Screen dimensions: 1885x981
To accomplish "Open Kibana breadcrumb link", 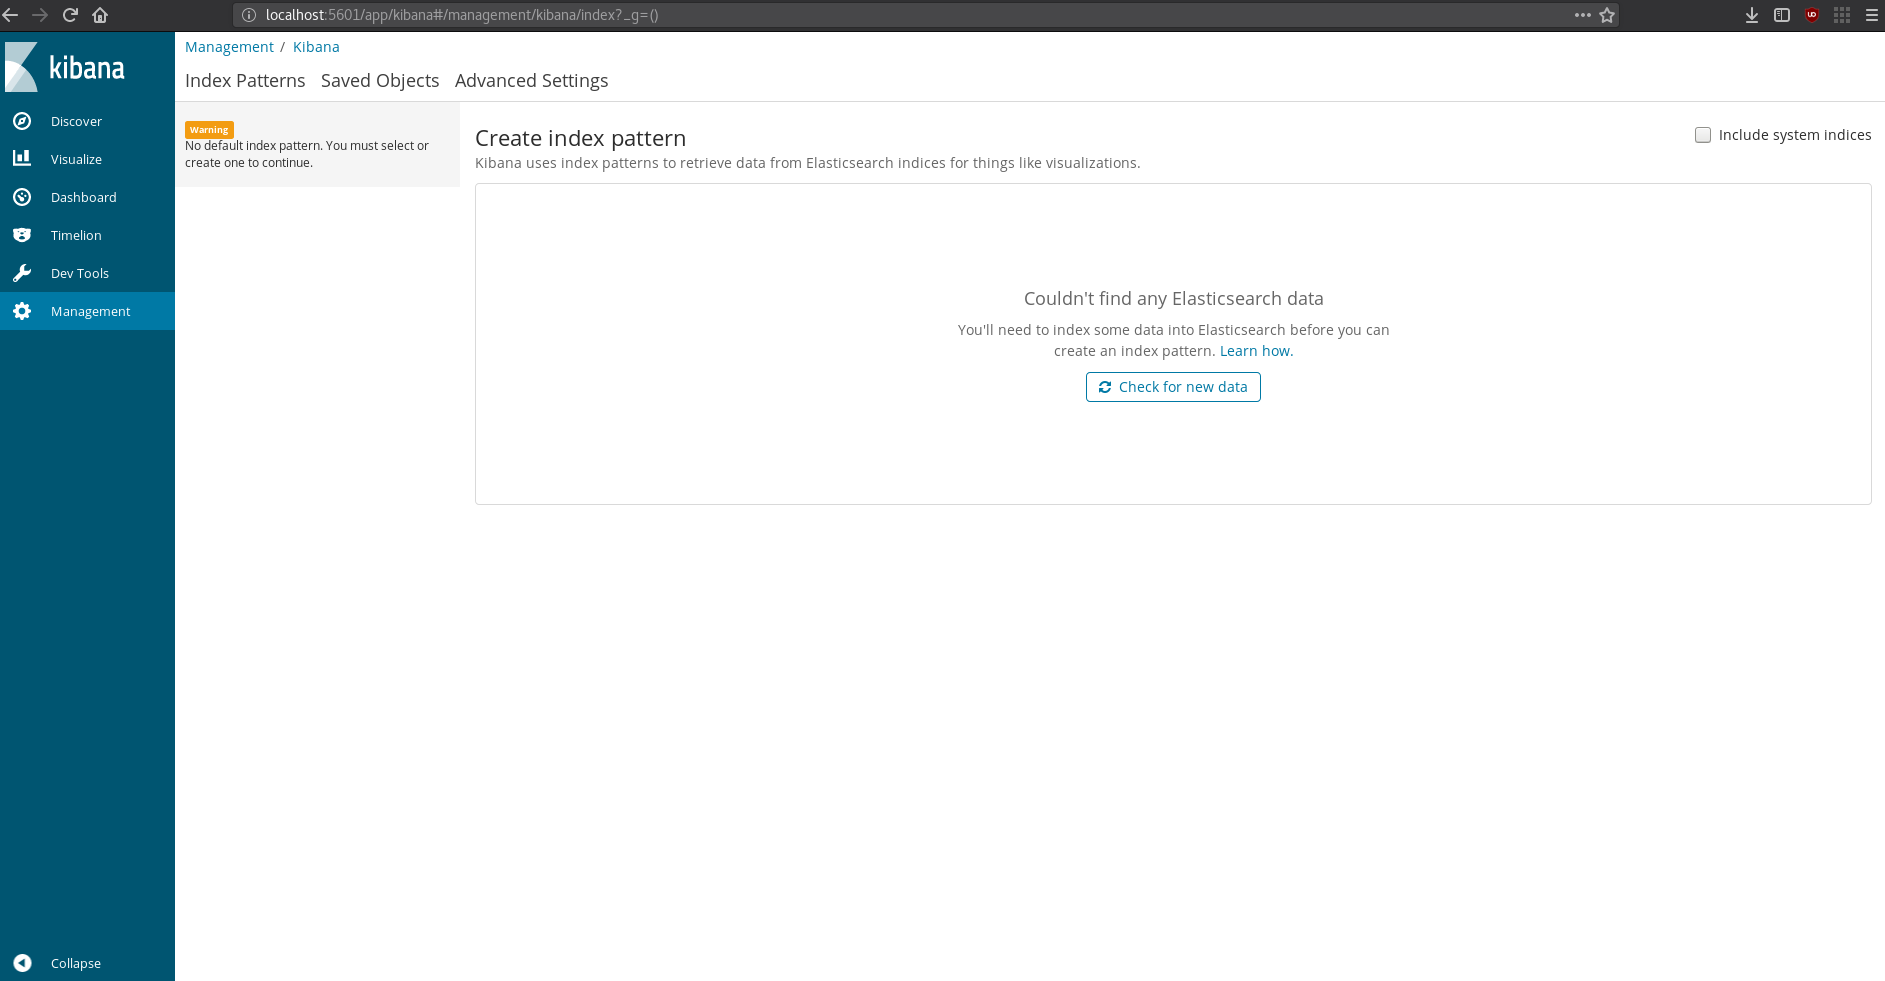I will pyautogui.click(x=316, y=47).
